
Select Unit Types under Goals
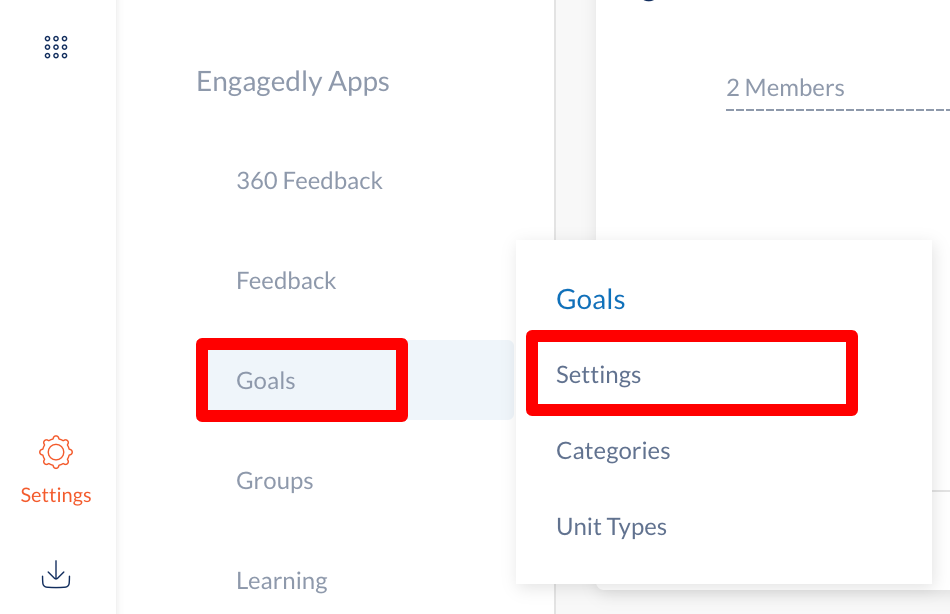point(611,526)
